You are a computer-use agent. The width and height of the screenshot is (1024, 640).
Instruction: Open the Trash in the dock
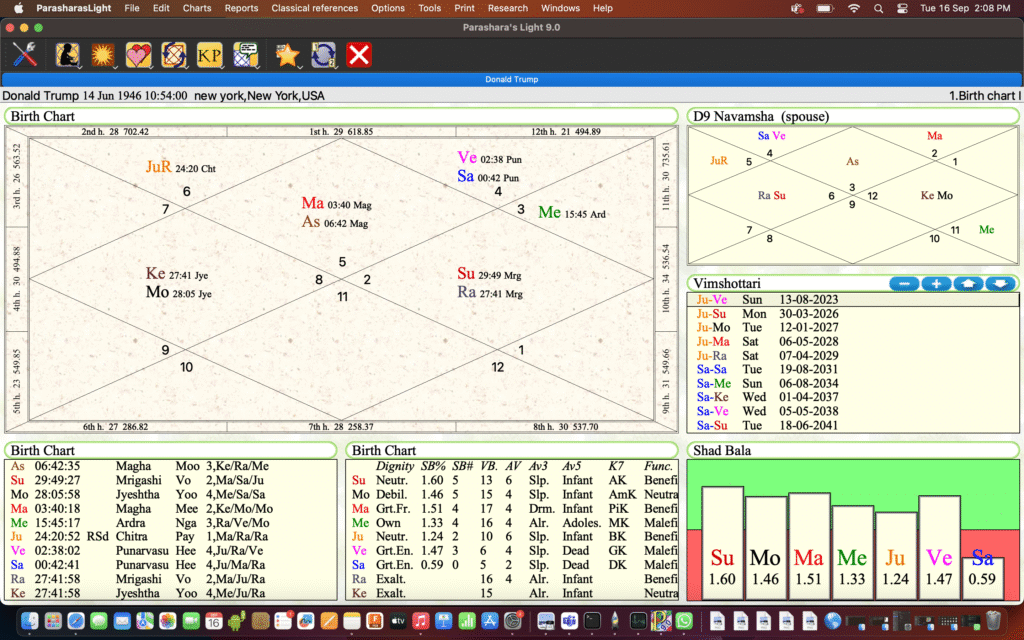(x=993, y=620)
